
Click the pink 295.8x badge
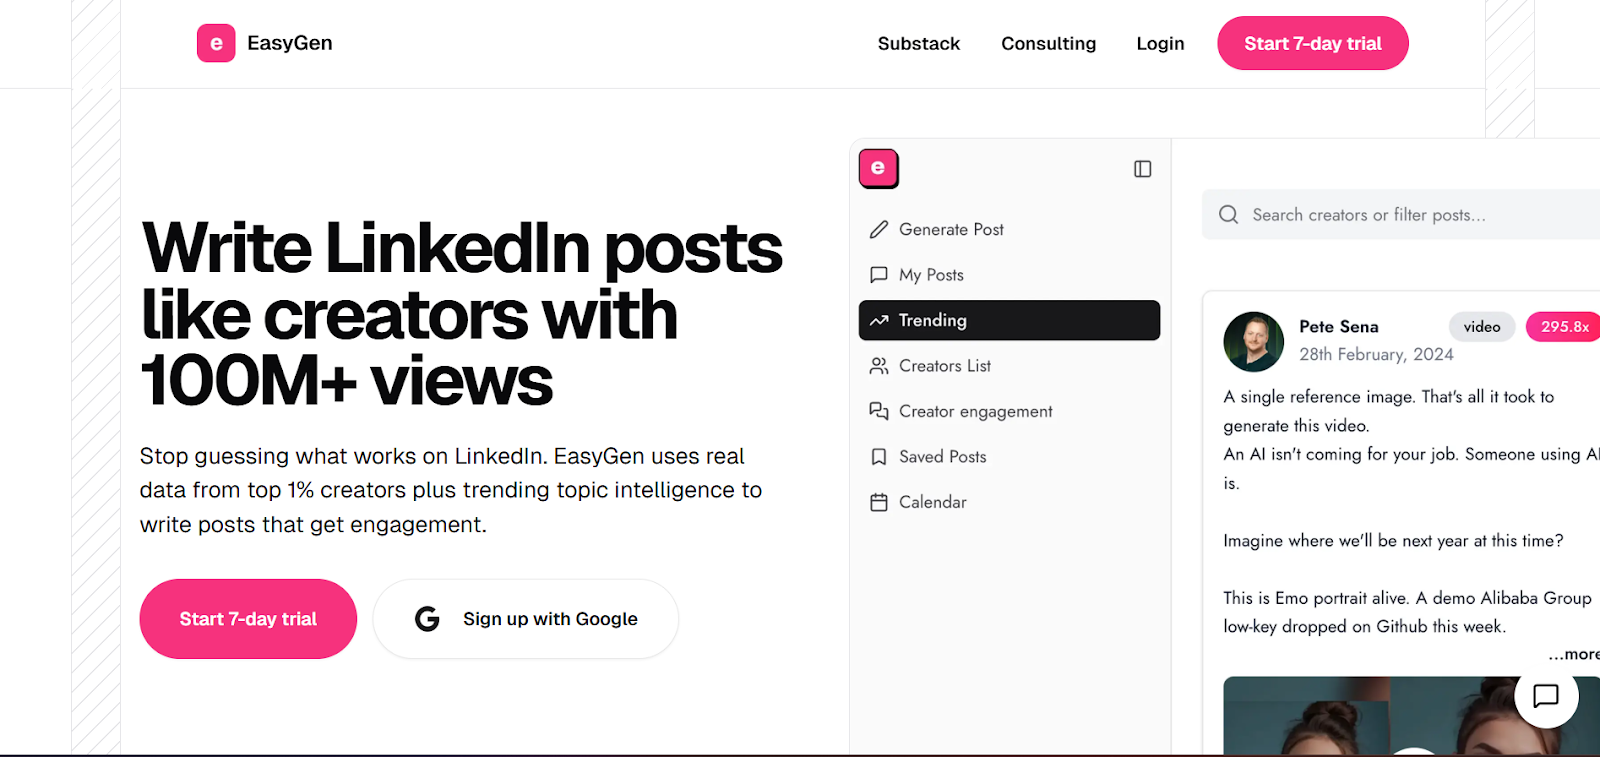1564,327
